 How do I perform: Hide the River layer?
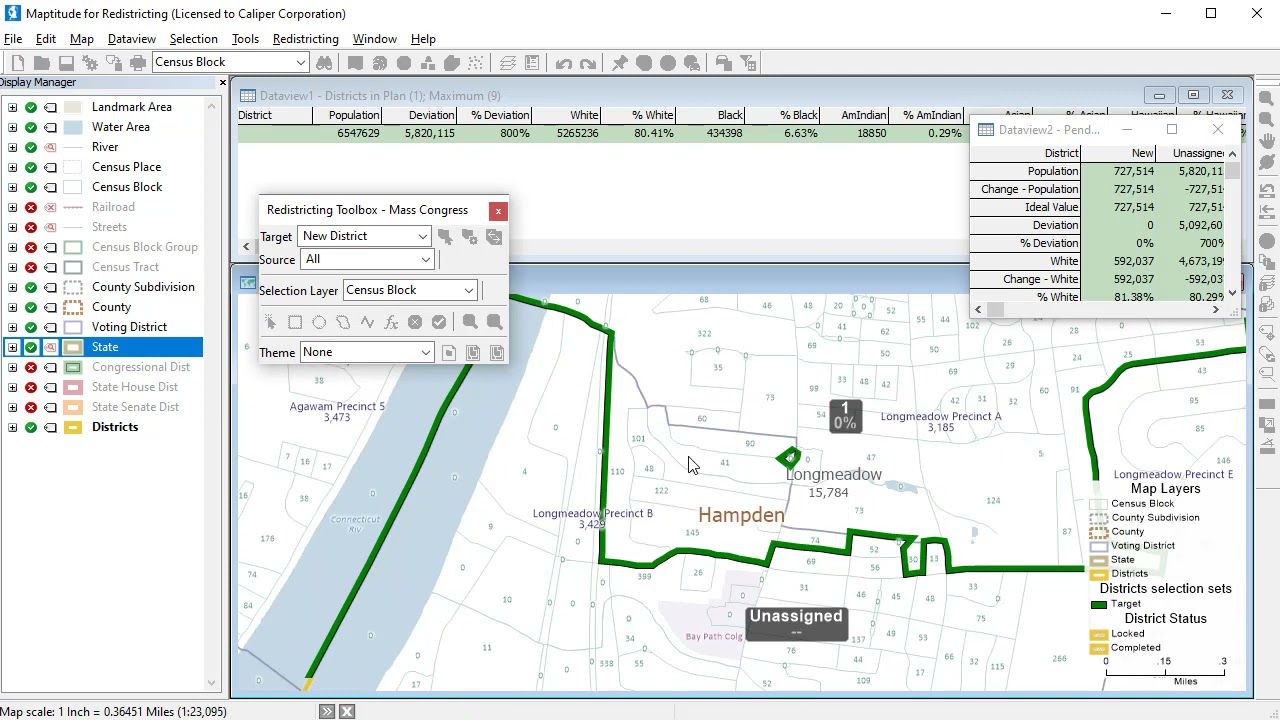[x=31, y=147]
